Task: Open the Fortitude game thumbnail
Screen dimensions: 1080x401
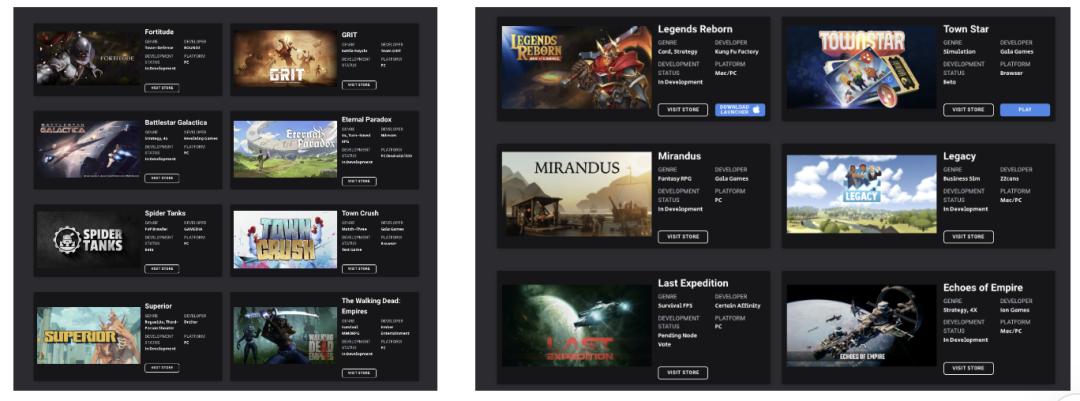Action: click(x=88, y=58)
